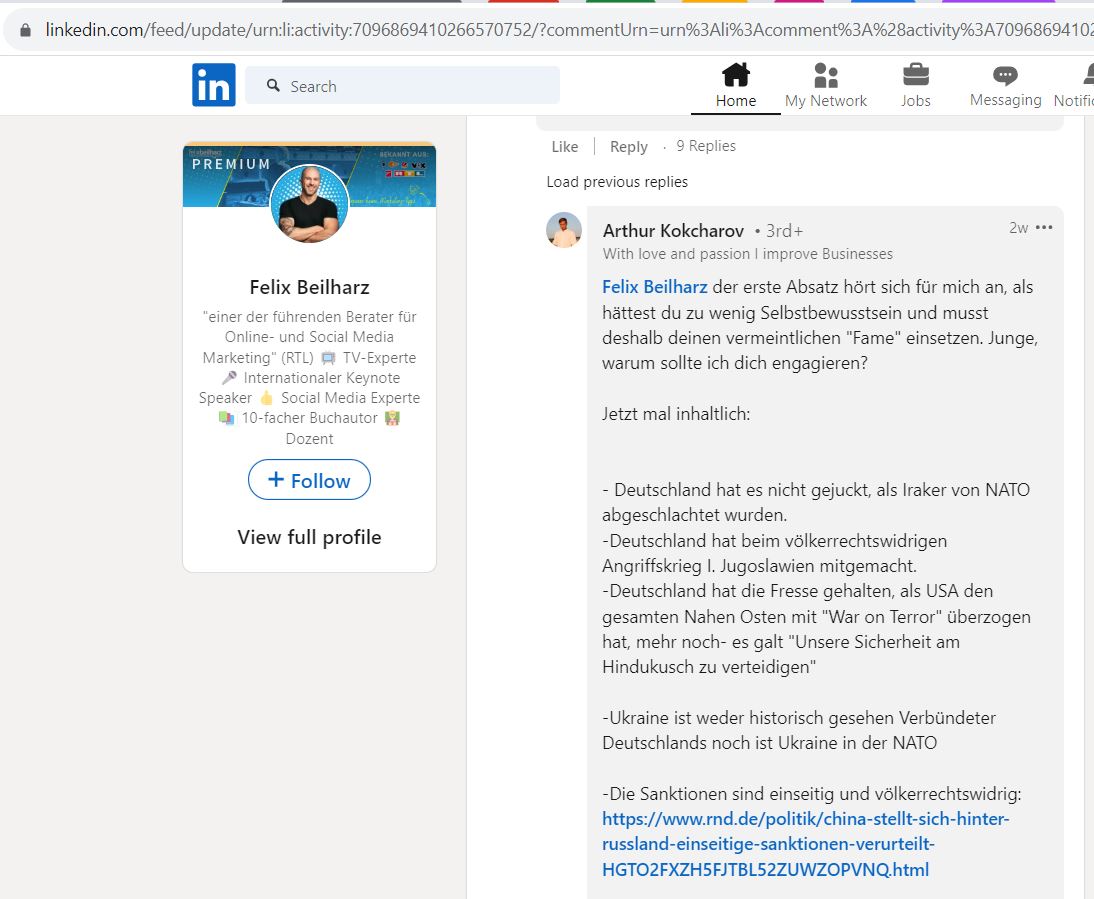The height and width of the screenshot is (899, 1094).
Task: Click the '2w' comment timestamp
Action: pyautogui.click(x=1018, y=227)
